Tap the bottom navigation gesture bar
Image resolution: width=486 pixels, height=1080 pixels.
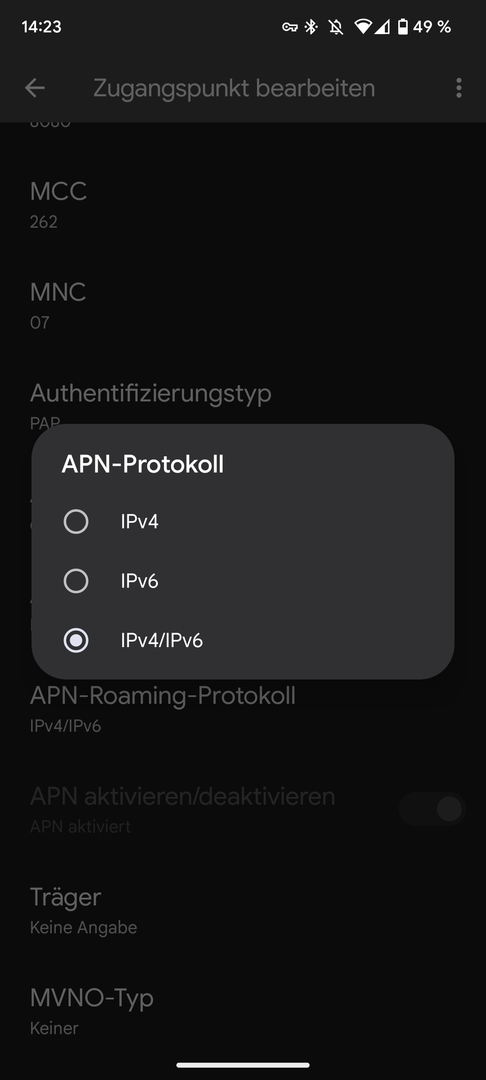pos(243,1065)
